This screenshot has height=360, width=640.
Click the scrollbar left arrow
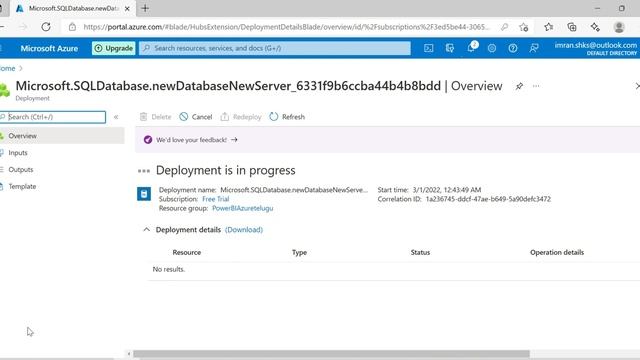pyautogui.click(x=129, y=354)
